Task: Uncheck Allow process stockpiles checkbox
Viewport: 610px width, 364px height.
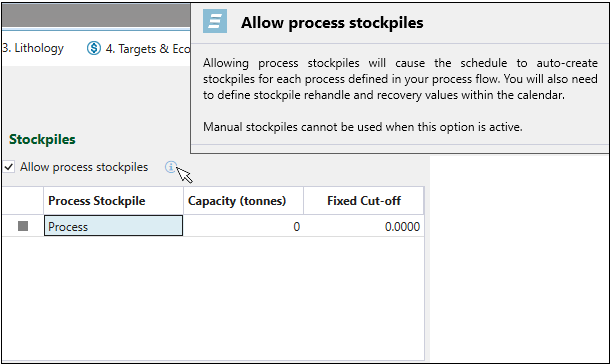Action: coord(9,167)
